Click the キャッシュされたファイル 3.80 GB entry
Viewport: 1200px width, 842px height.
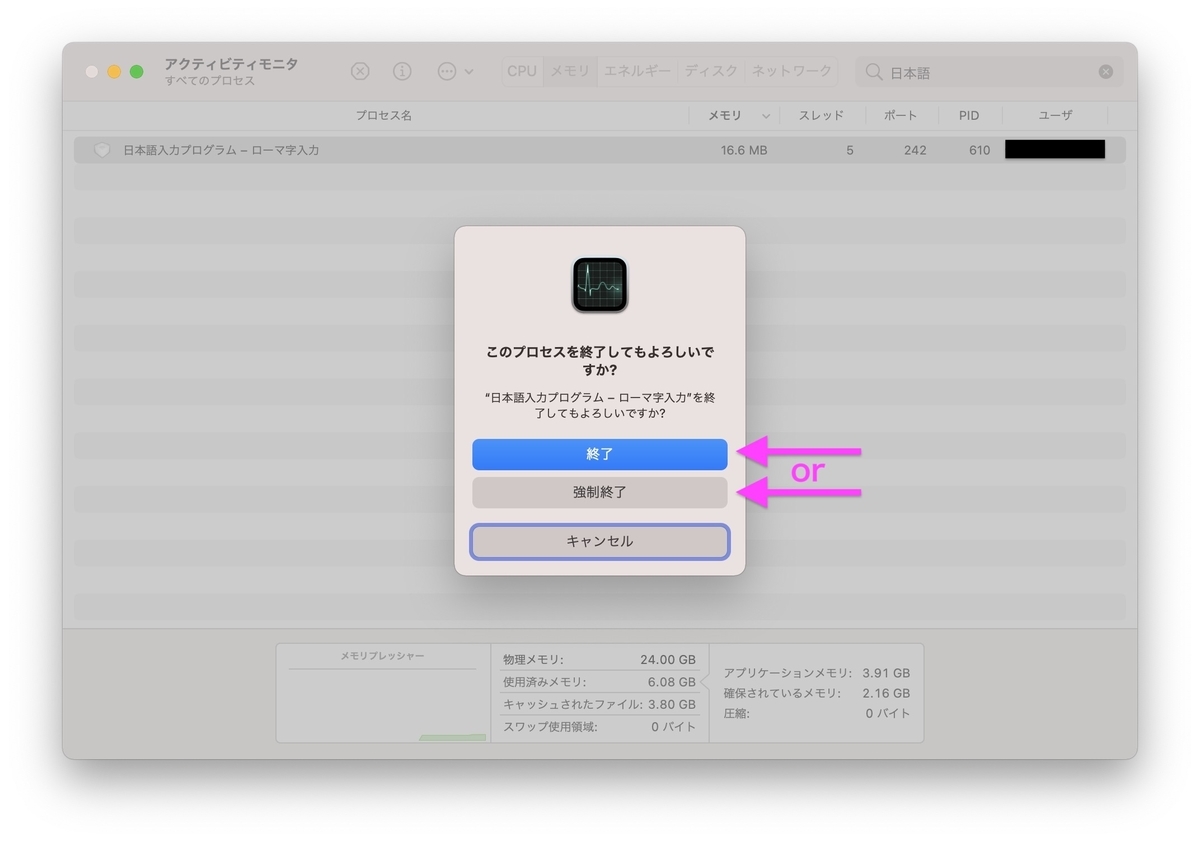pyautogui.click(x=599, y=704)
